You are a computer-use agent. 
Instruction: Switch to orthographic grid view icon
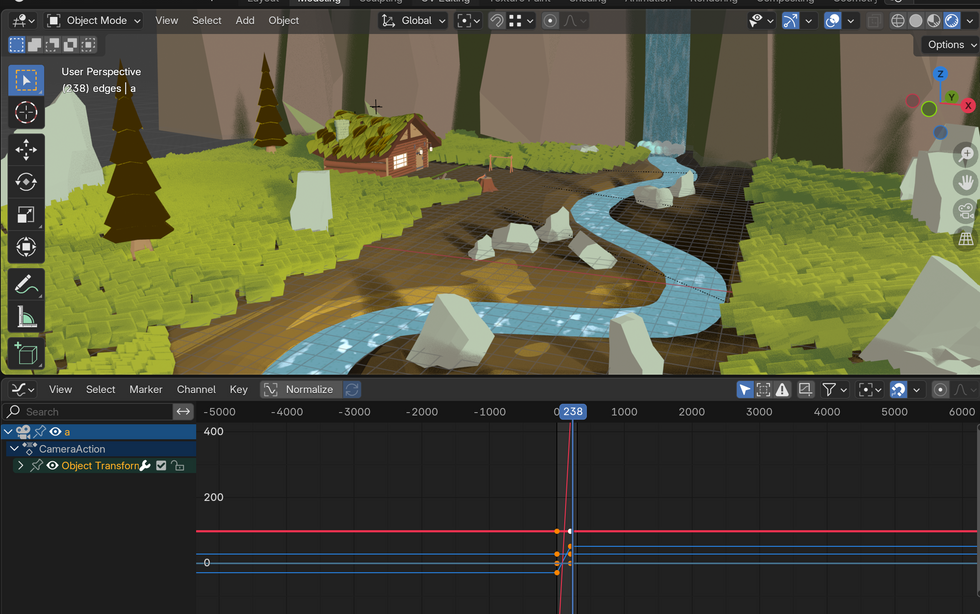(x=965, y=238)
